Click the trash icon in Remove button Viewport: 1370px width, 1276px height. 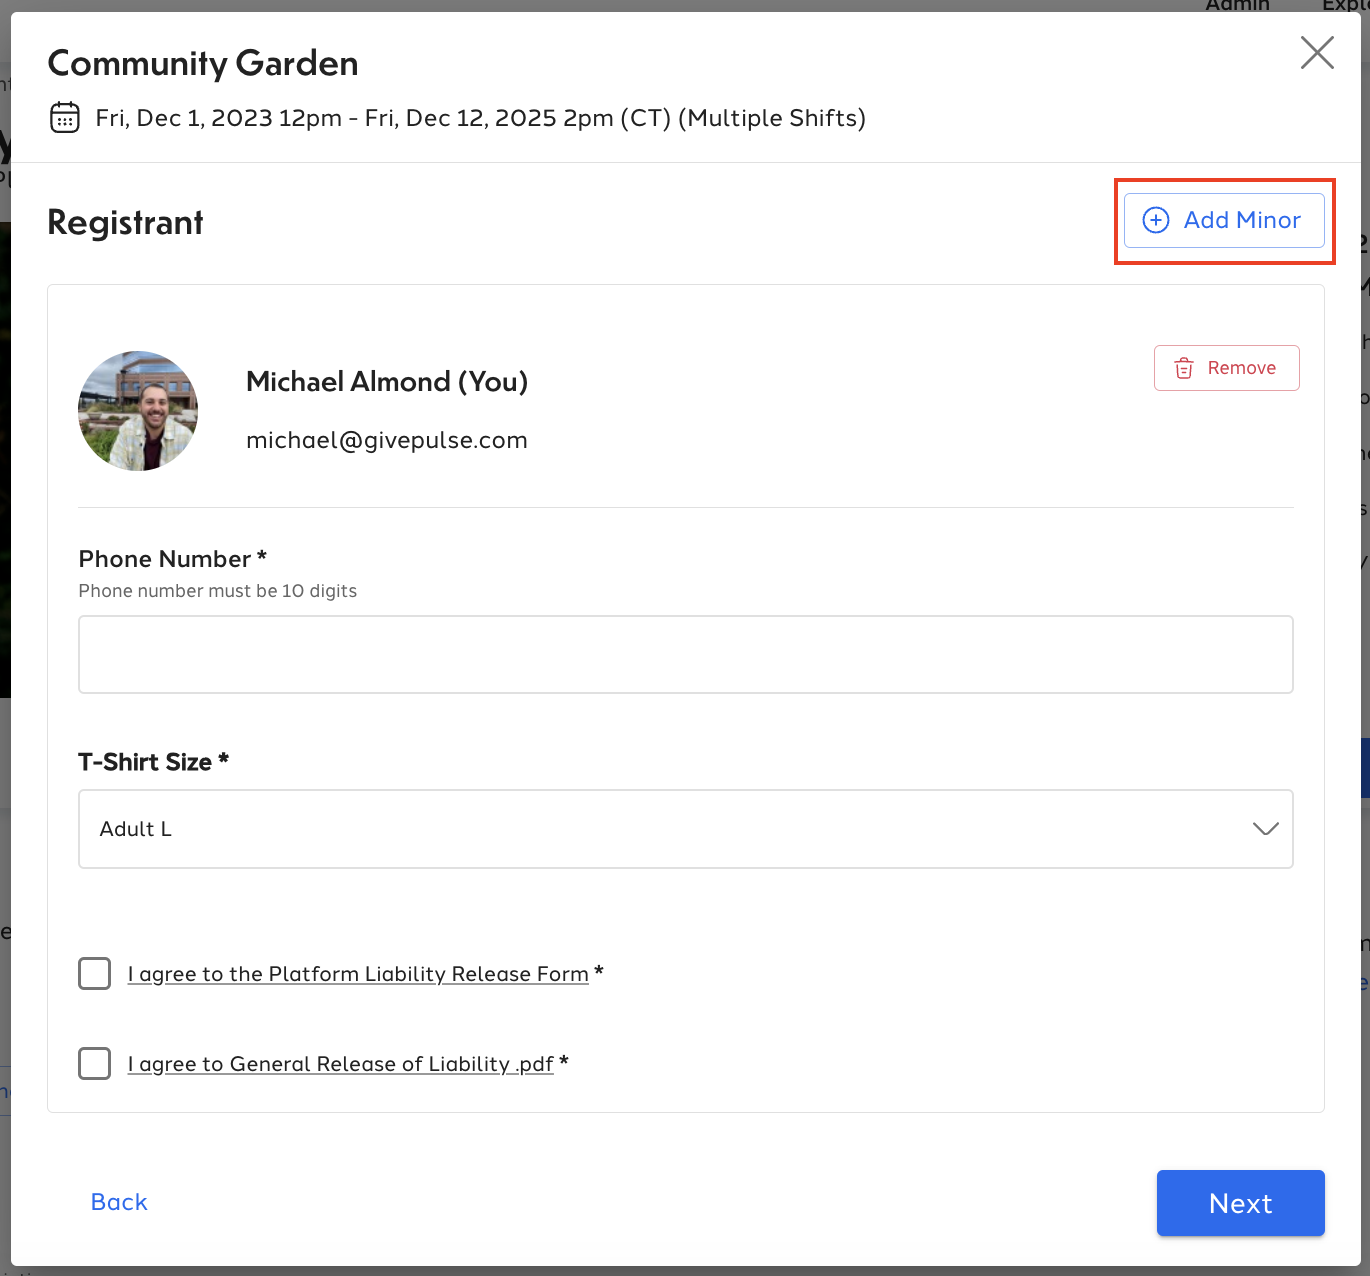1184,368
